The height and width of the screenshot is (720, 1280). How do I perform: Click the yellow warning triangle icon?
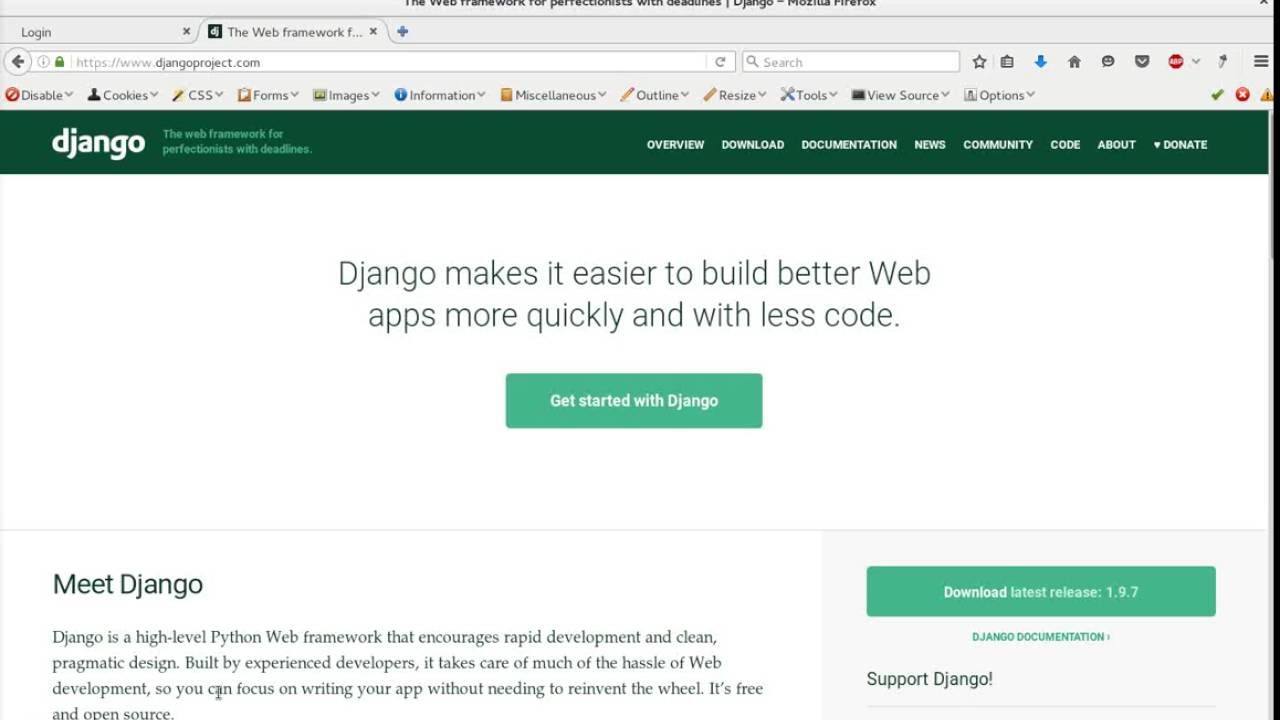(x=1267, y=95)
